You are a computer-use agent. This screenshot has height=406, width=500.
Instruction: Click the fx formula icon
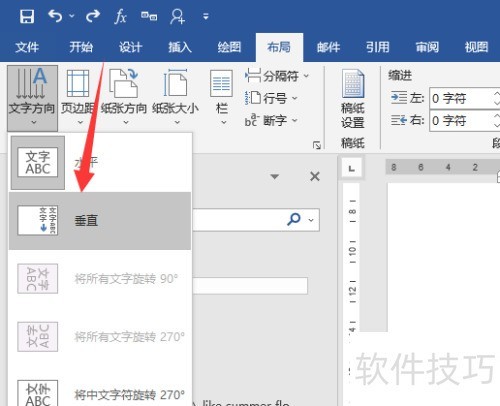[120, 16]
